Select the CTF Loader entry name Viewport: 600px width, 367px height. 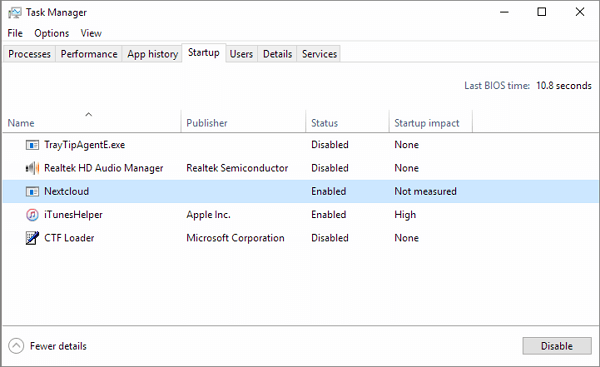69,238
